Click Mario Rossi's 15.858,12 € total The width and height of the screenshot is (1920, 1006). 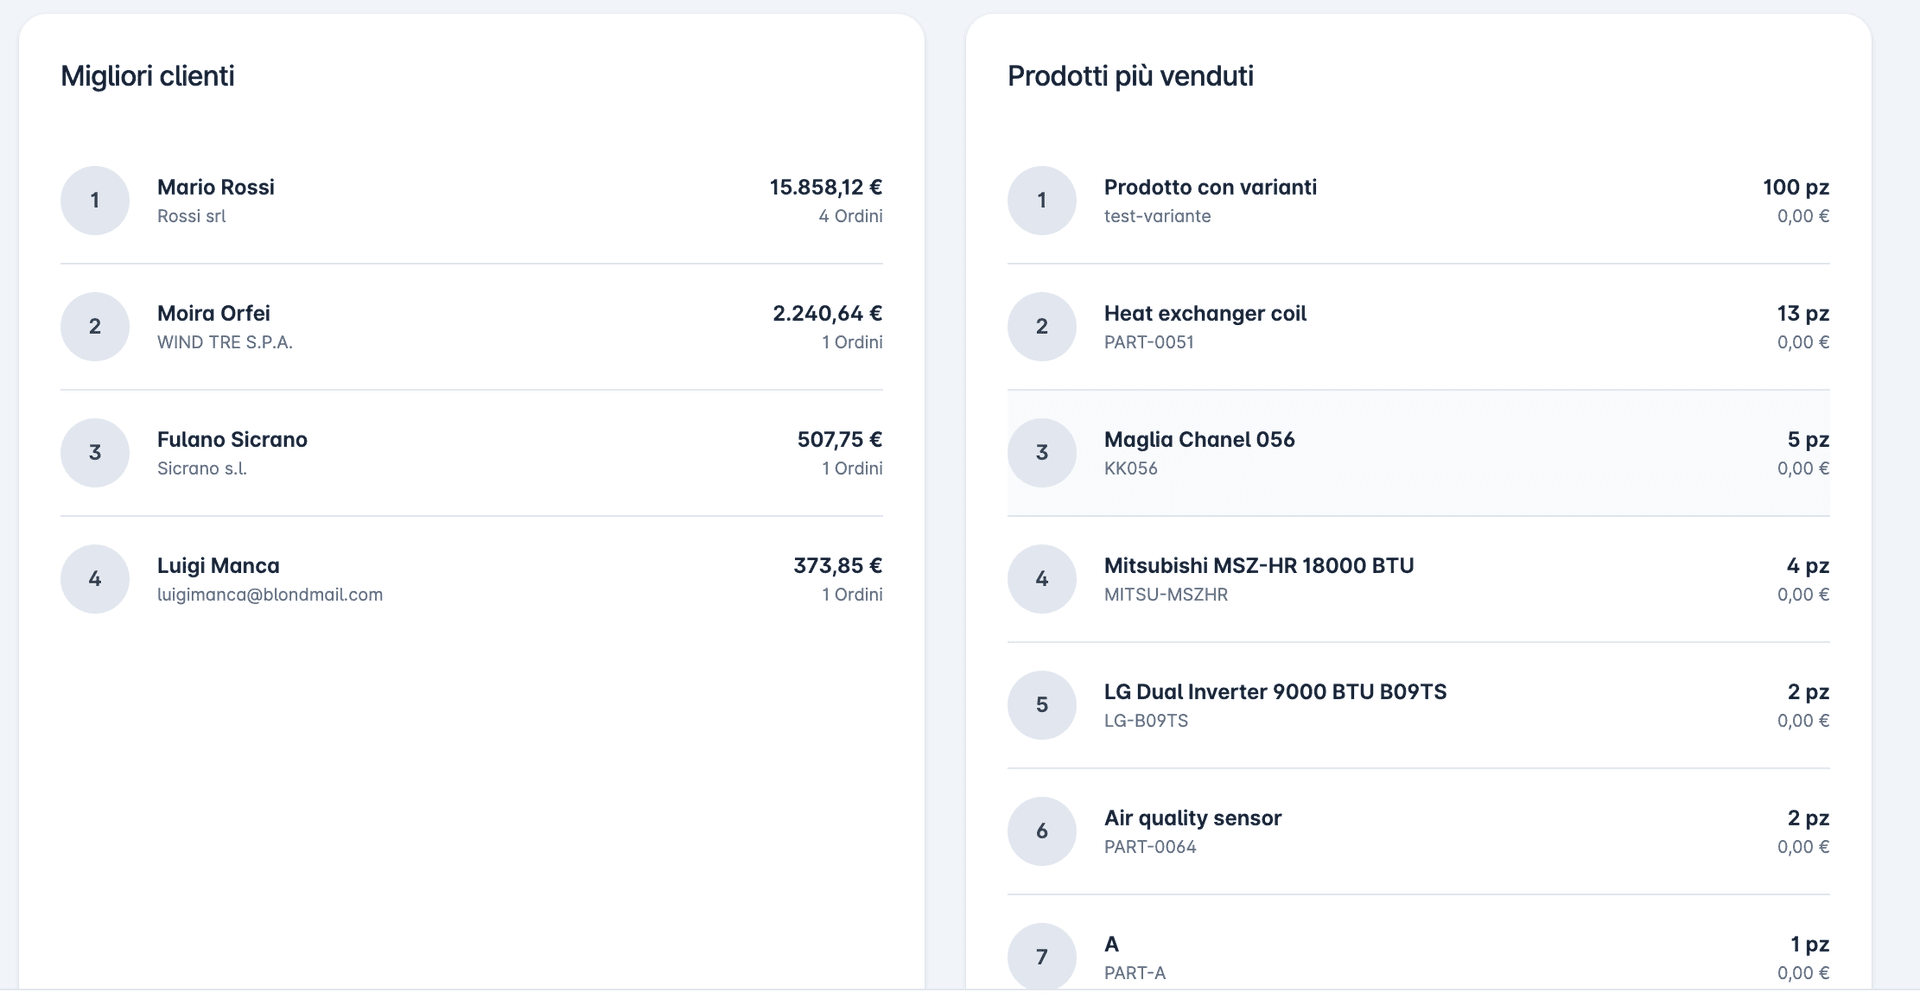point(825,187)
